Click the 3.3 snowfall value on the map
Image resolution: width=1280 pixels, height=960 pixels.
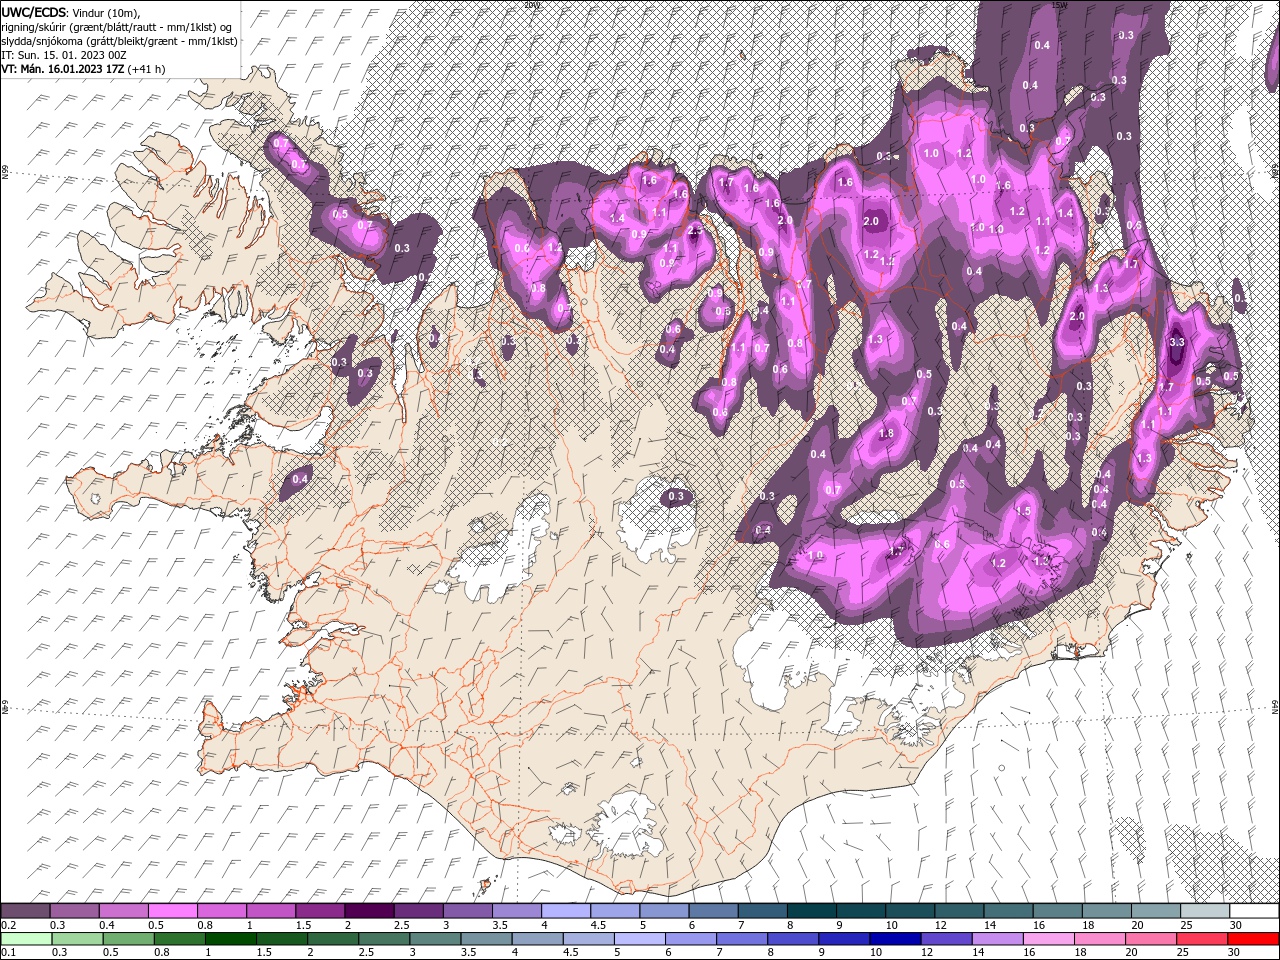pos(1176,342)
